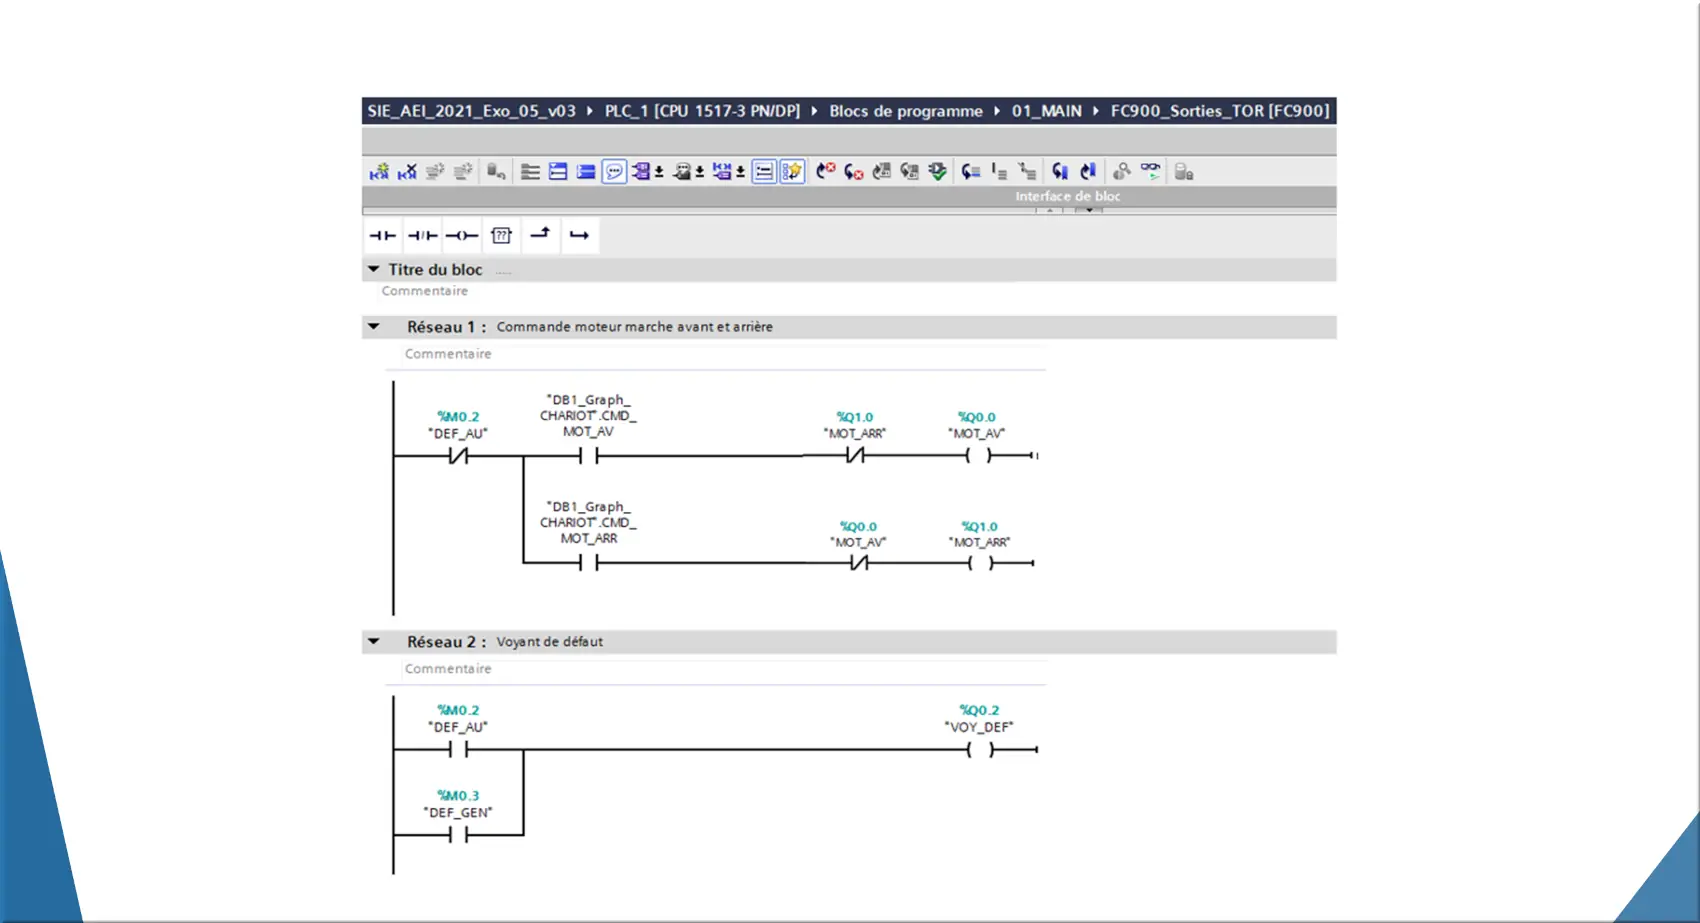Click the left blue navigation arrow icon
This screenshot has height=923, width=1700.
point(1060,172)
